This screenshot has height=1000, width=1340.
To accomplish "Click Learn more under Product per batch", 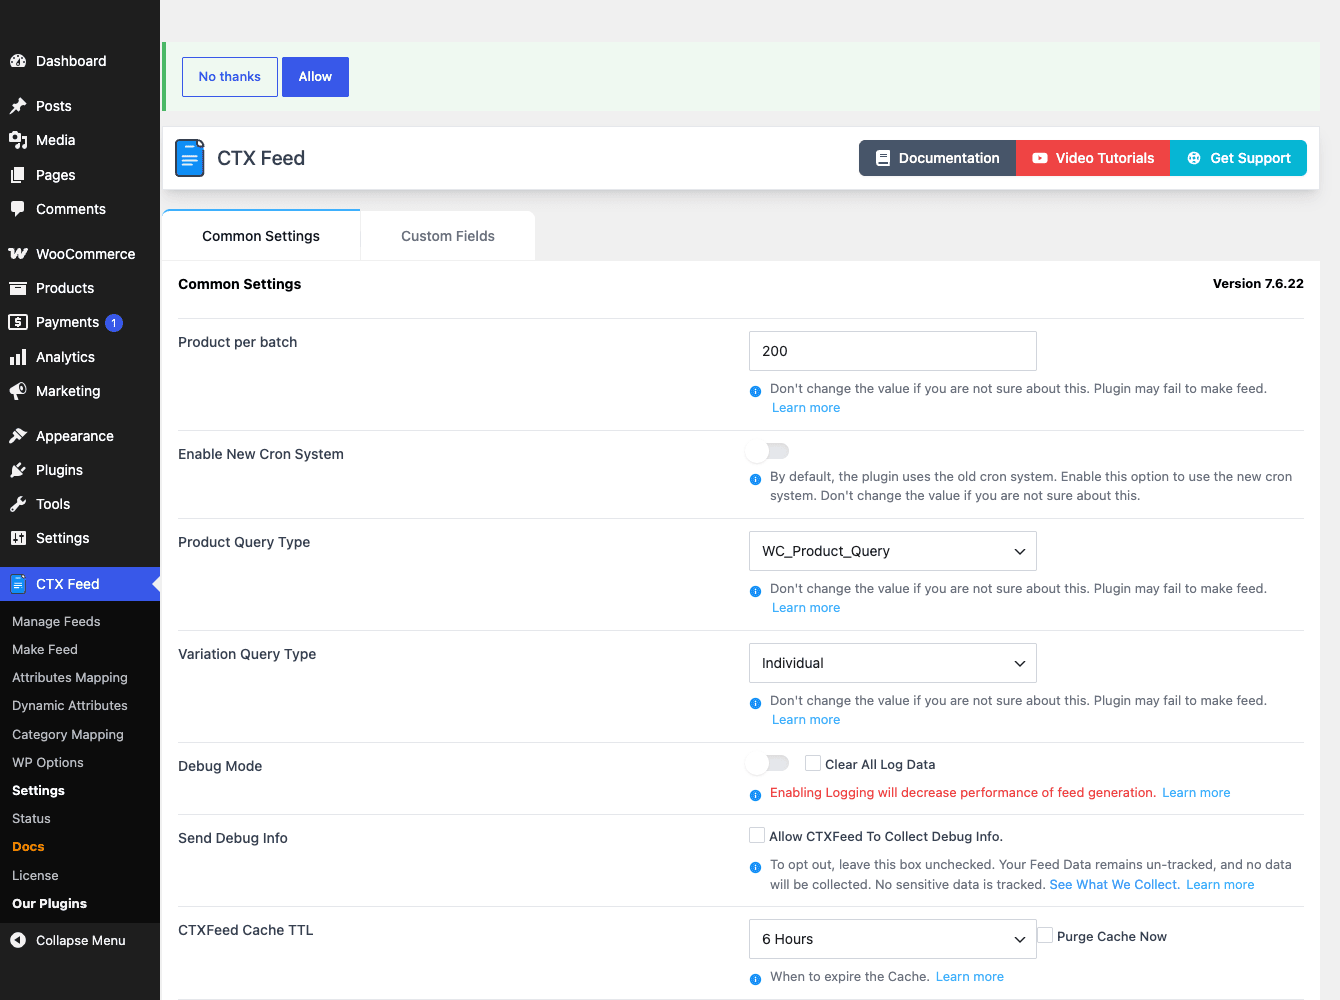I will 806,408.
